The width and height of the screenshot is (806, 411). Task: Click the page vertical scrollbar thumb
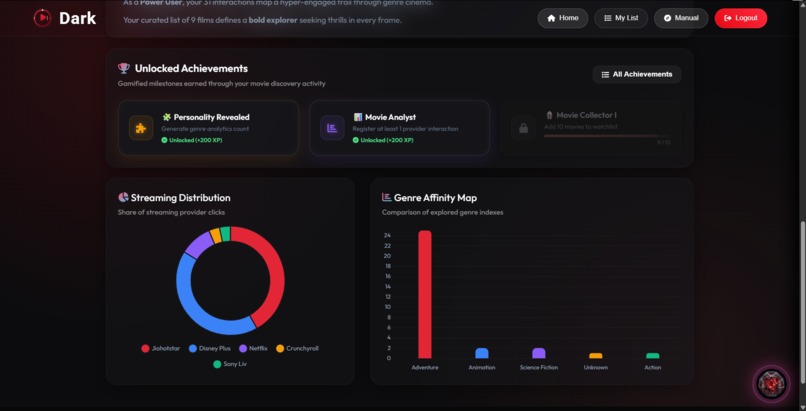(x=802, y=303)
